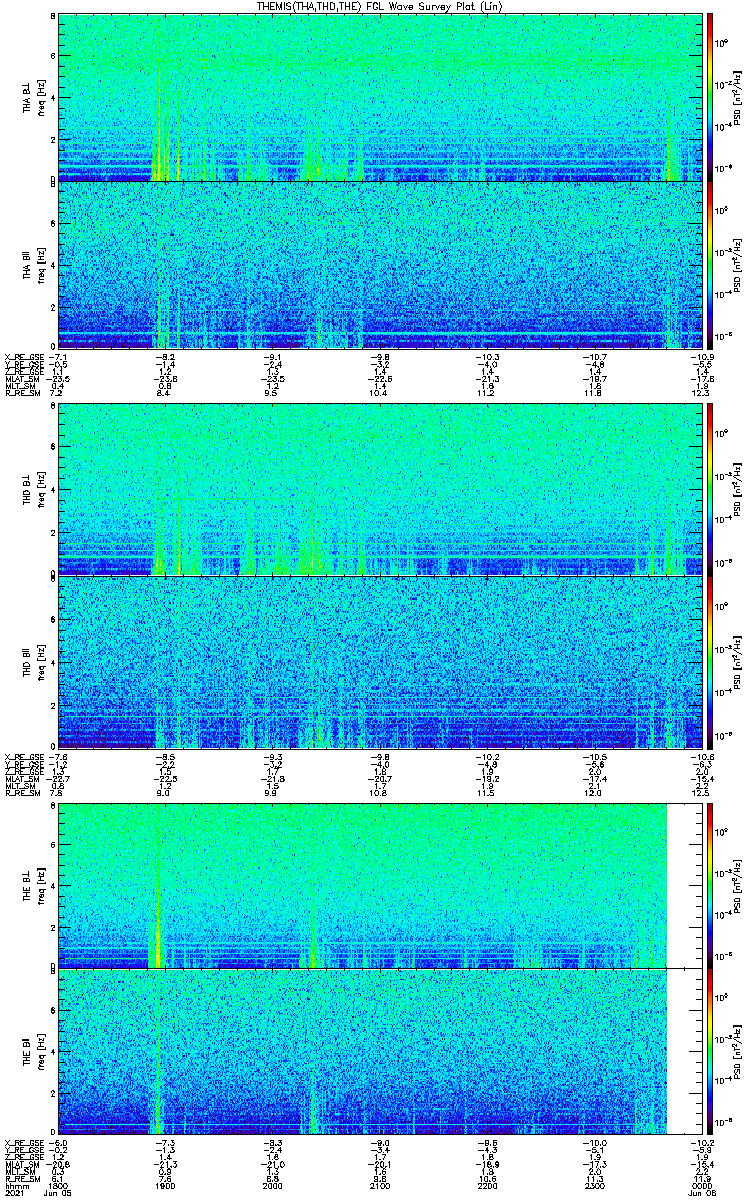Click the THE B-perpendicular freq [Hz] axis label
The height and width of the screenshot is (1200, 750).
point(41,886)
